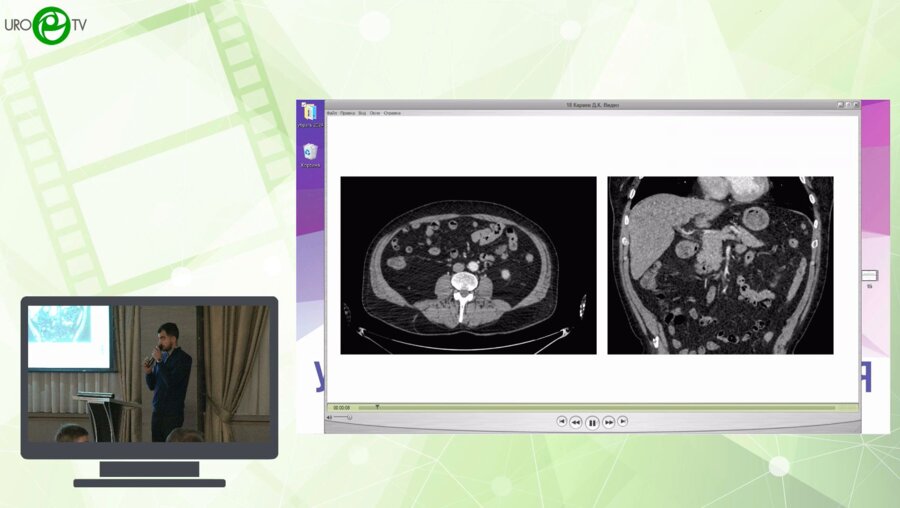The height and width of the screenshot is (508, 900).
Task: Click the speaker camera feed thumbnail
Action: click(149, 373)
